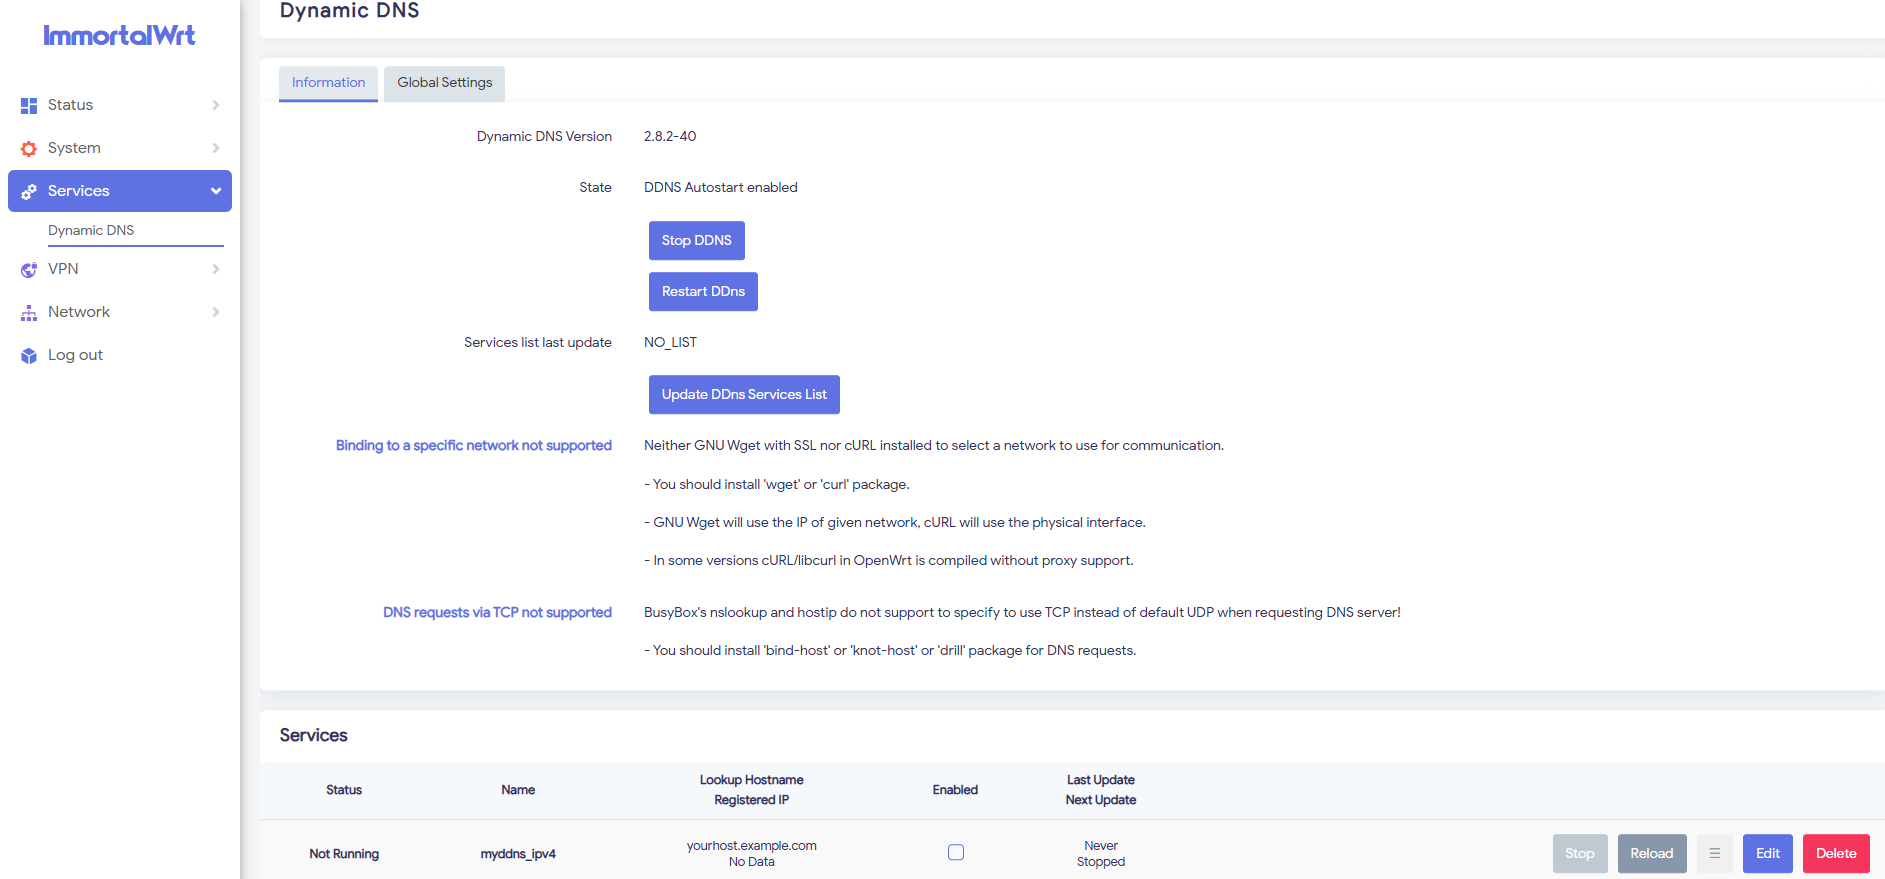Click the Services section heading

click(x=314, y=735)
